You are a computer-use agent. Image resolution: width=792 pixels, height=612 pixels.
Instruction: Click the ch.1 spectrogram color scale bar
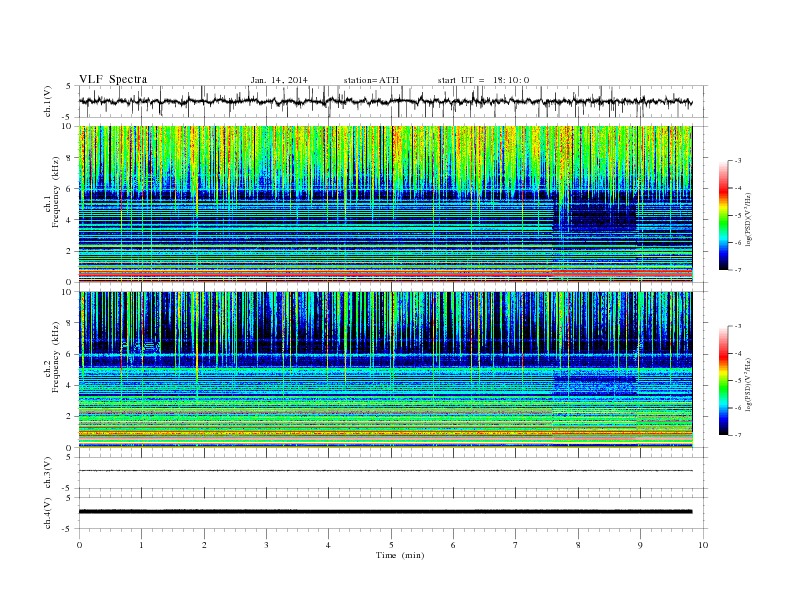coord(724,216)
